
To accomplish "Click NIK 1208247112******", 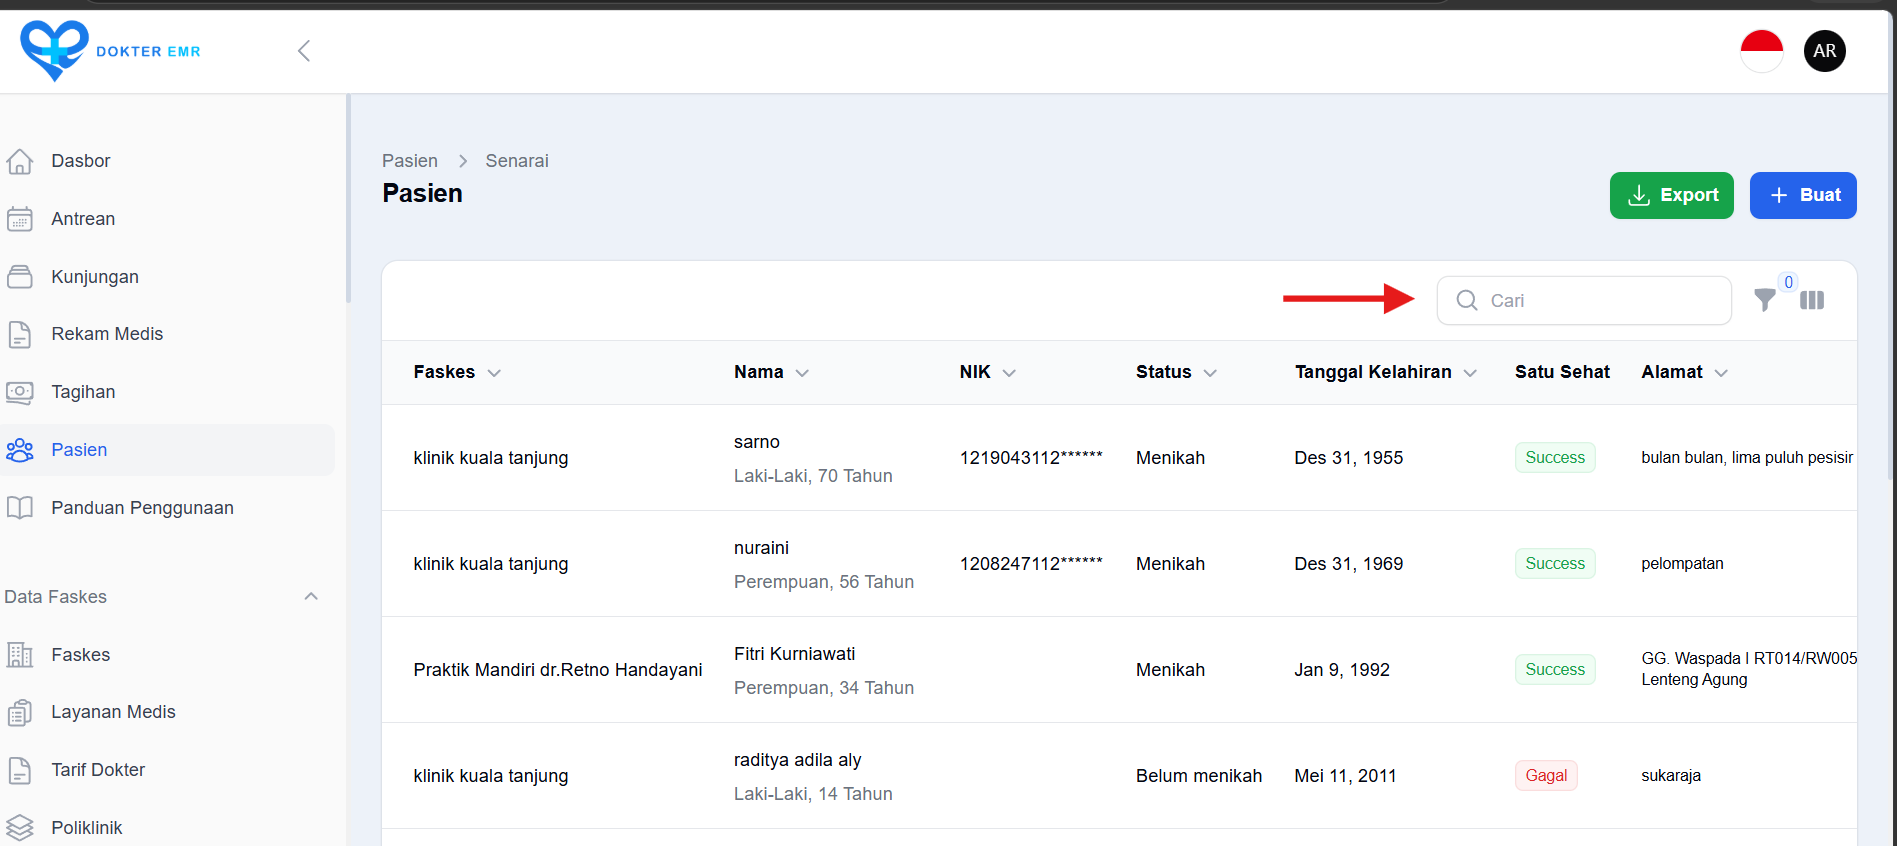I will 1031,564.
